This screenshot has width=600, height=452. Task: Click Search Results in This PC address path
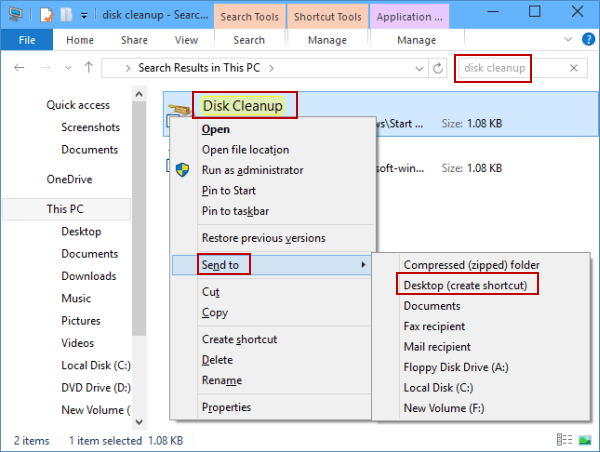pyautogui.click(x=199, y=68)
